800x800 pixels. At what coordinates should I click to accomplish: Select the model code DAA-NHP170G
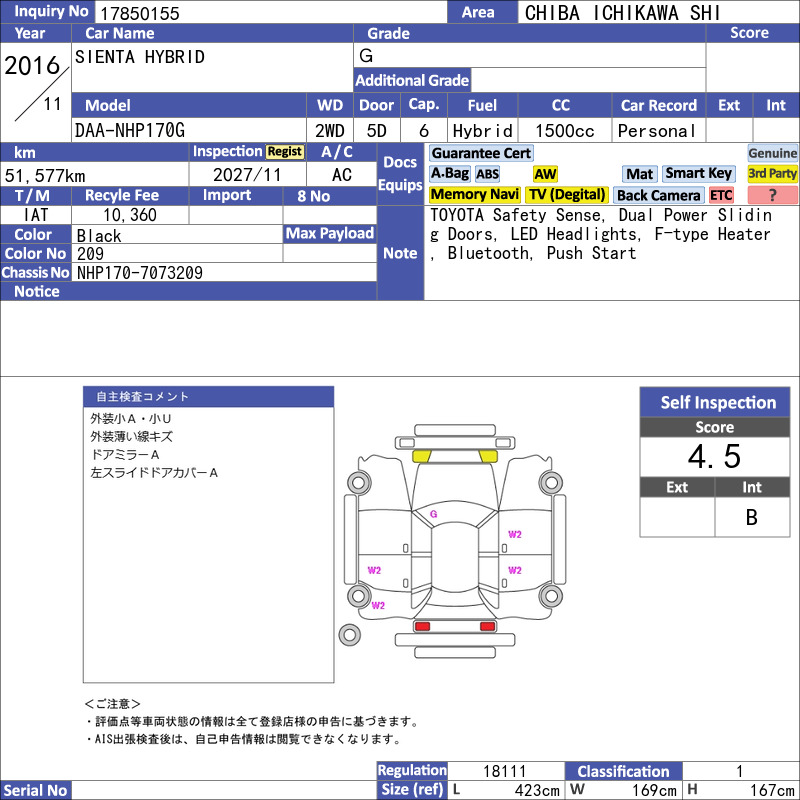(x=130, y=131)
